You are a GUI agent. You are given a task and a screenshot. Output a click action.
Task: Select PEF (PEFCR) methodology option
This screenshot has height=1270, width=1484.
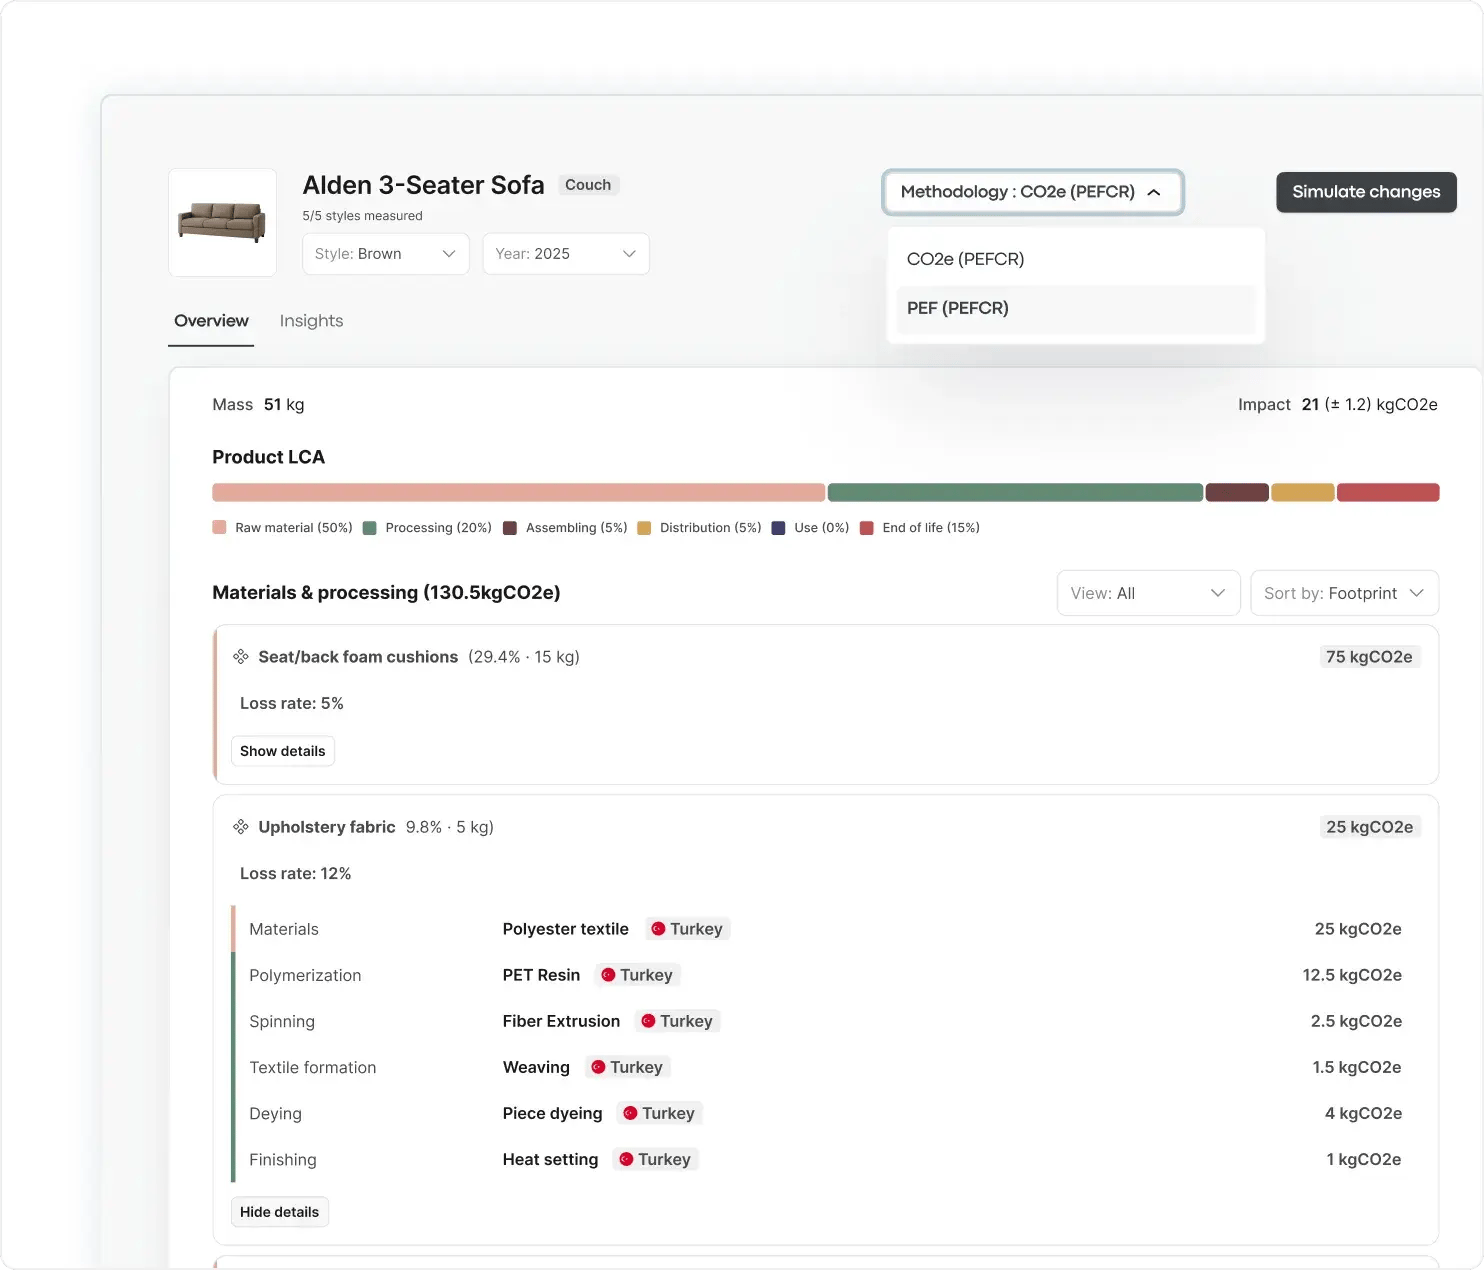(x=1075, y=308)
